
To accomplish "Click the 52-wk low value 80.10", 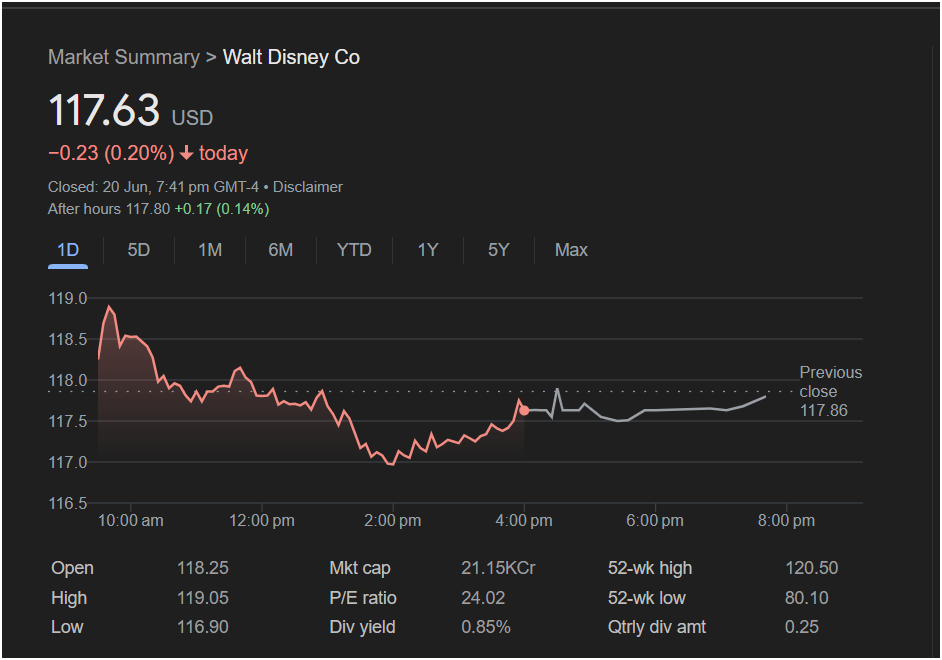I will tap(806, 598).
